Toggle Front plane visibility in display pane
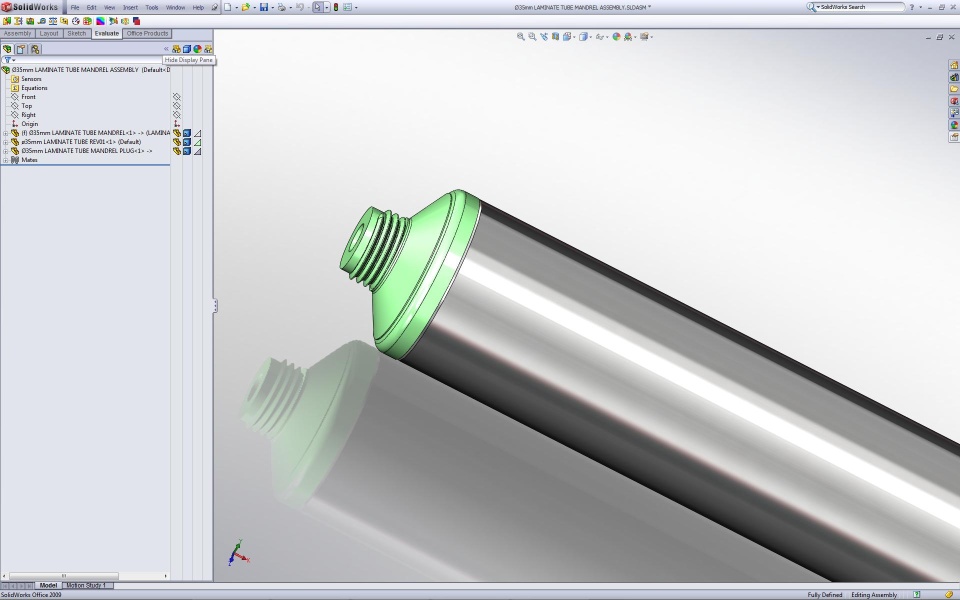Image resolution: width=960 pixels, height=600 pixels. [176, 97]
